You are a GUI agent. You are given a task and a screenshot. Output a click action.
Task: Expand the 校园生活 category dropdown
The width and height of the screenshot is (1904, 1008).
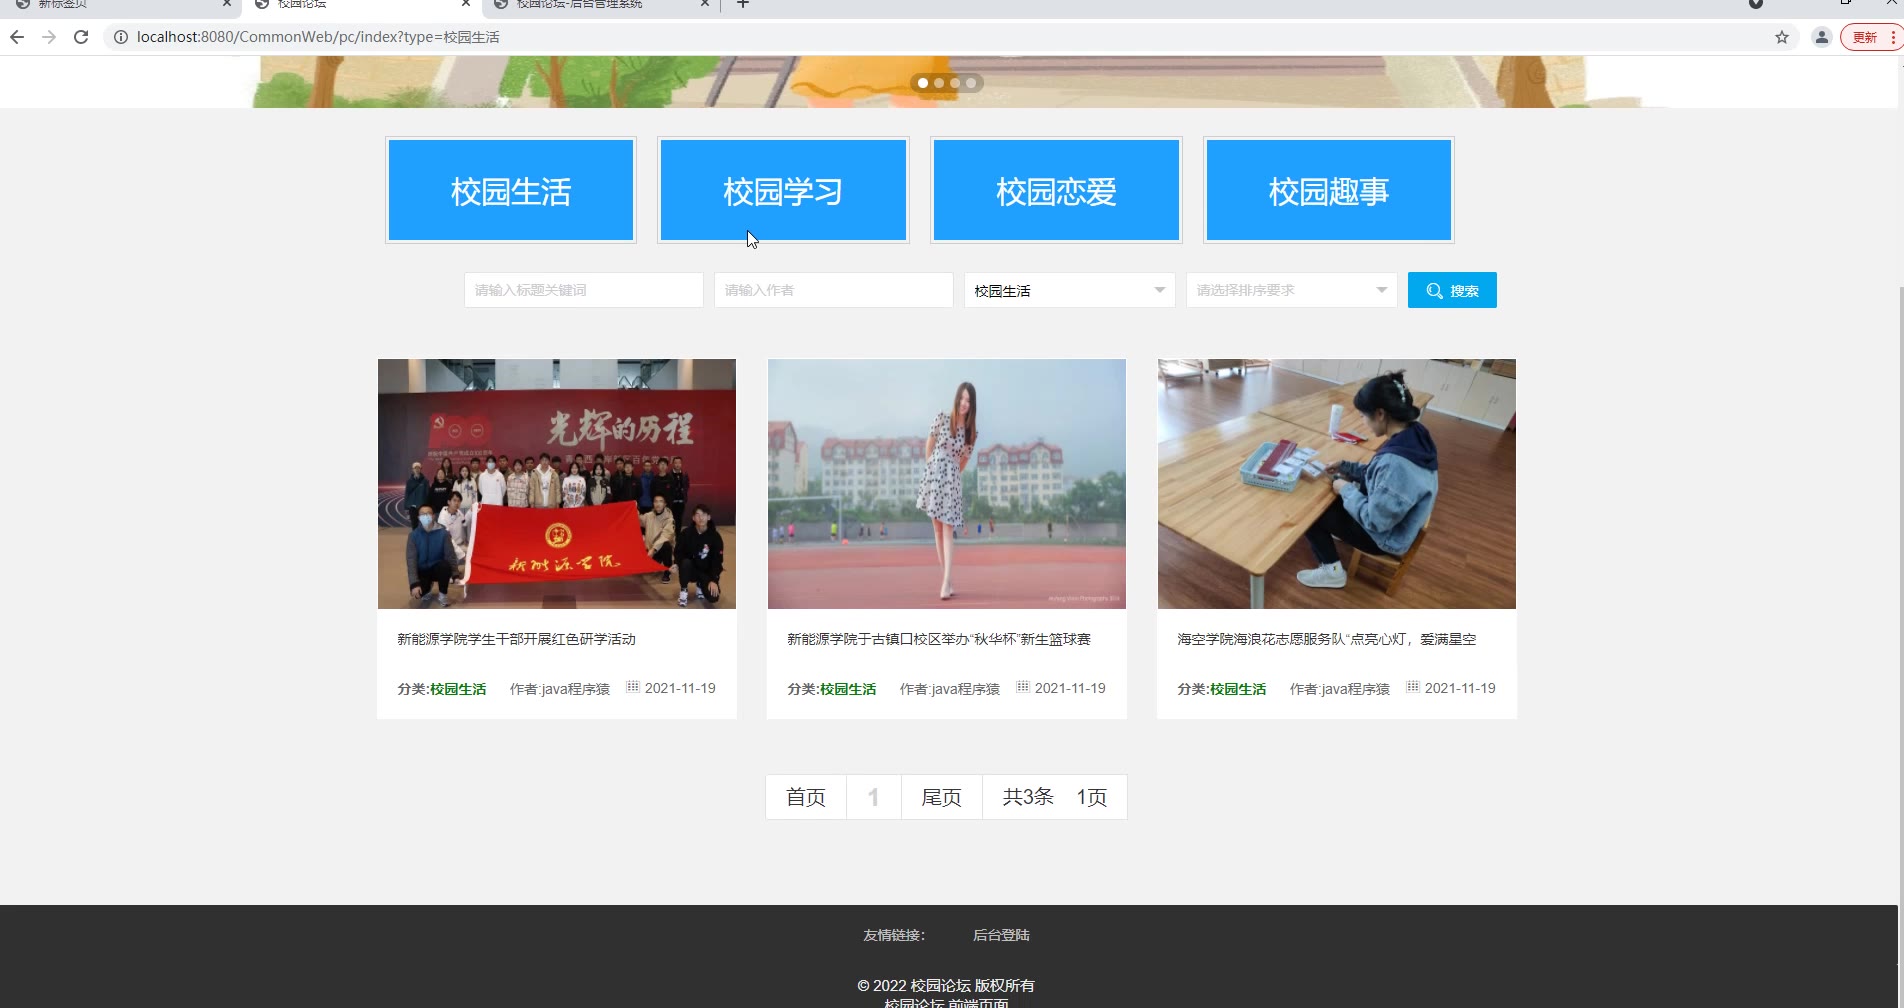pos(1070,290)
